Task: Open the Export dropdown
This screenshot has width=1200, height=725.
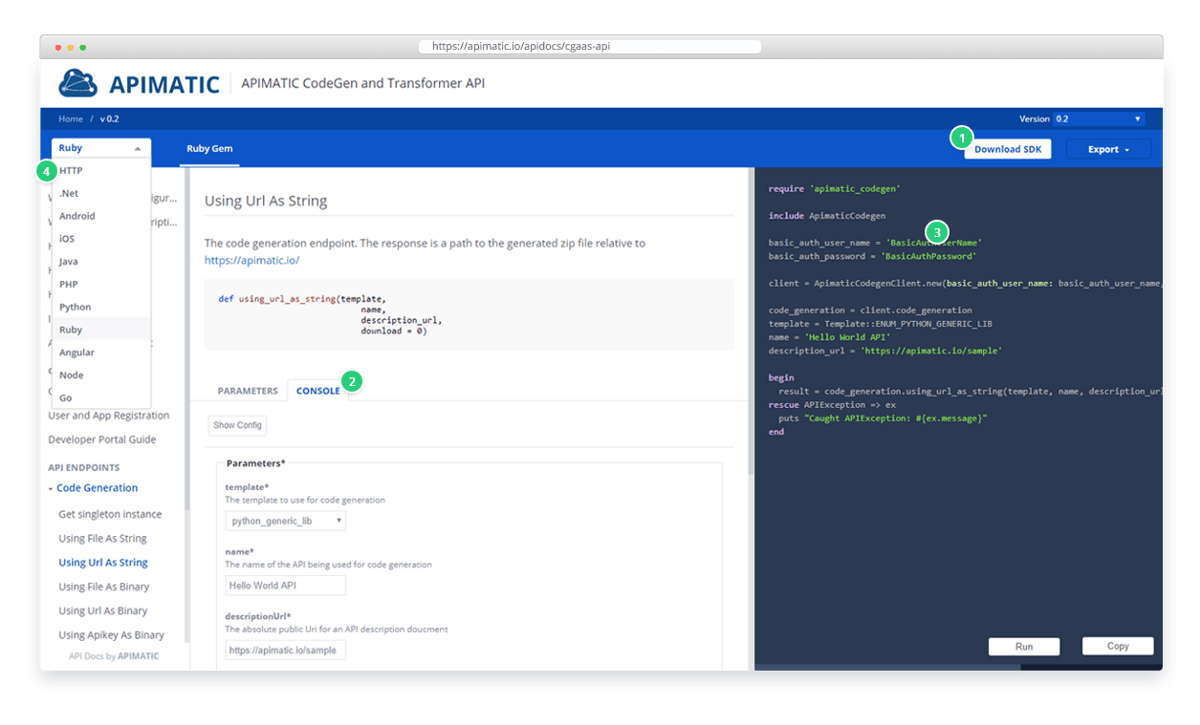Action: 1108,149
